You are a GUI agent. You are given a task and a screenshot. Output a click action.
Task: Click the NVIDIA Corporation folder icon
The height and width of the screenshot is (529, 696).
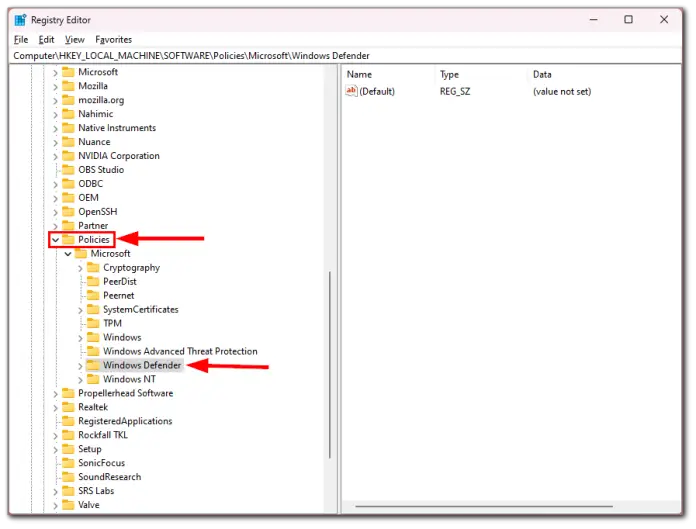pos(68,155)
